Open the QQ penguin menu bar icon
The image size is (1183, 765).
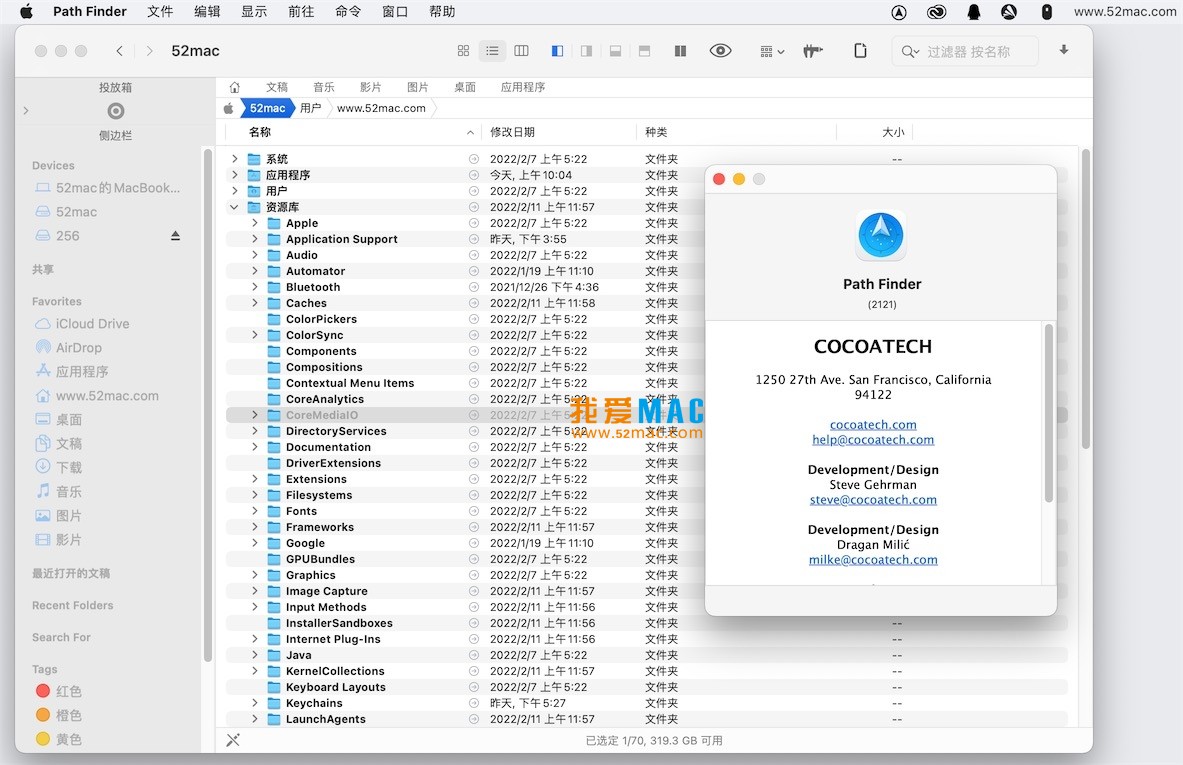pyautogui.click(x=974, y=11)
